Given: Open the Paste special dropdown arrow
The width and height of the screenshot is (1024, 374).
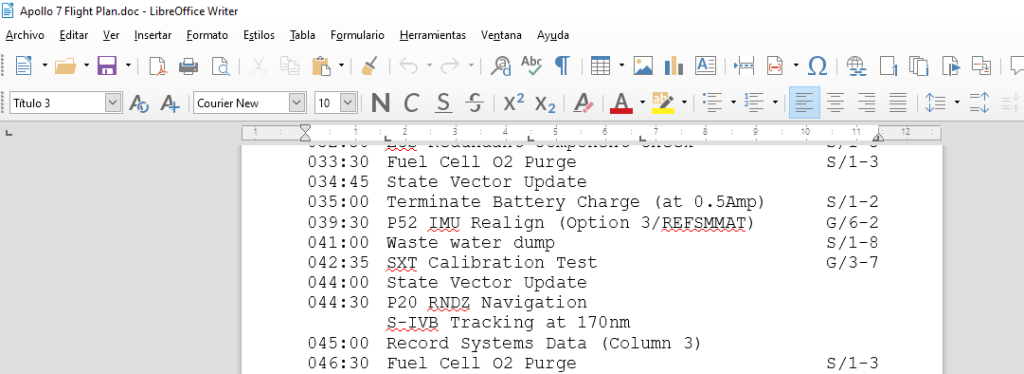Looking at the screenshot, I should tap(341, 65).
